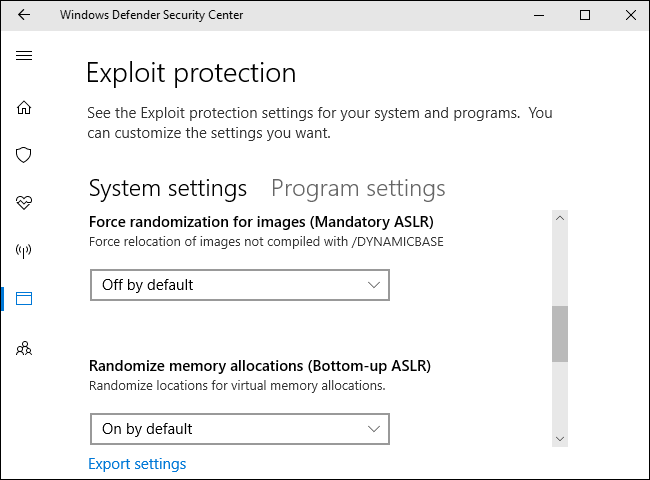
Task: Open Device performance & health heart icon
Action: click(x=24, y=203)
